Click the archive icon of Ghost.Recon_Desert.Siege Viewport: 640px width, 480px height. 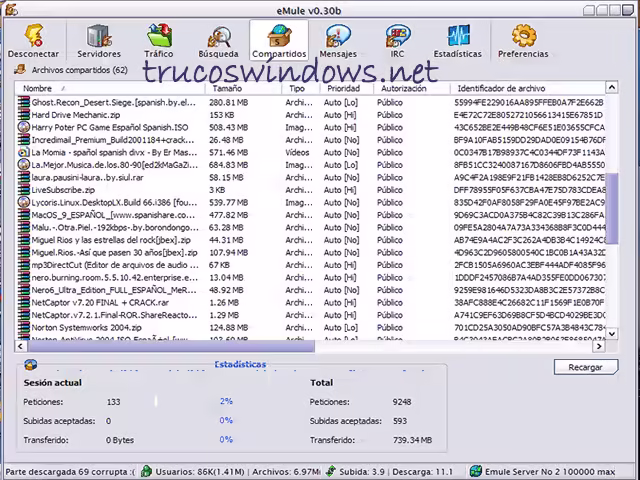[24, 102]
